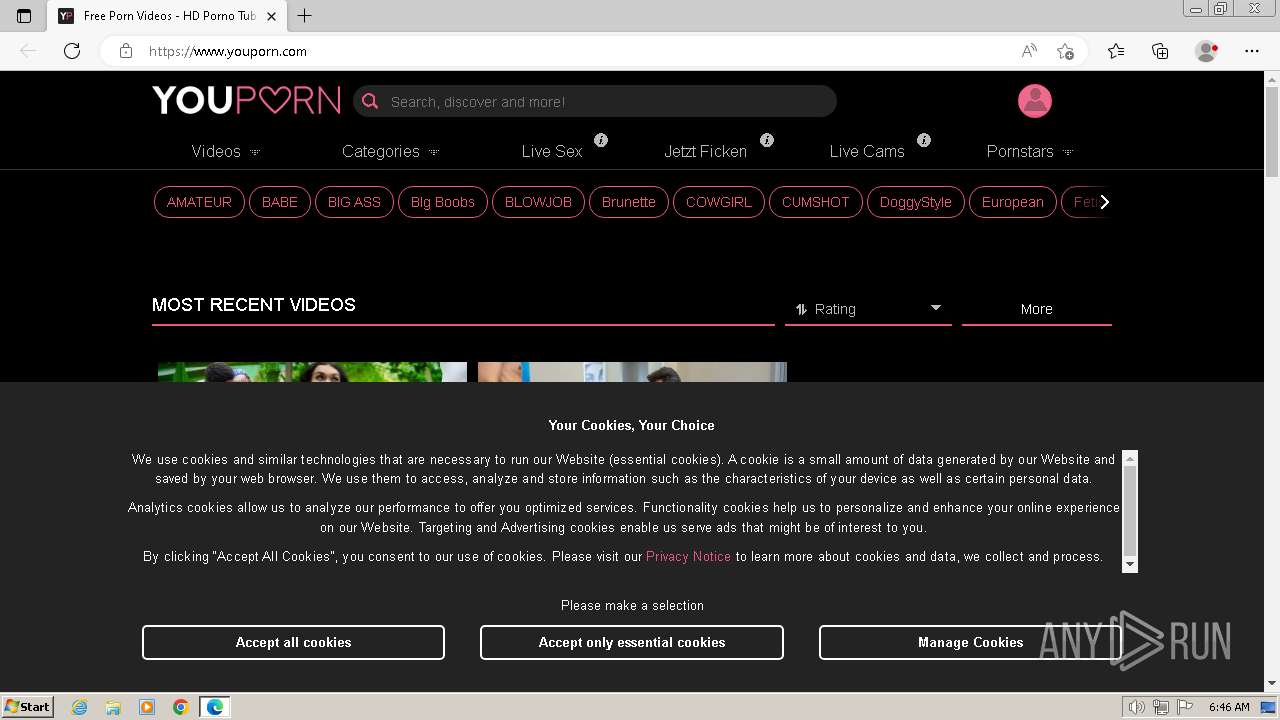Click the info icon beside Live Cams

[x=924, y=140]
